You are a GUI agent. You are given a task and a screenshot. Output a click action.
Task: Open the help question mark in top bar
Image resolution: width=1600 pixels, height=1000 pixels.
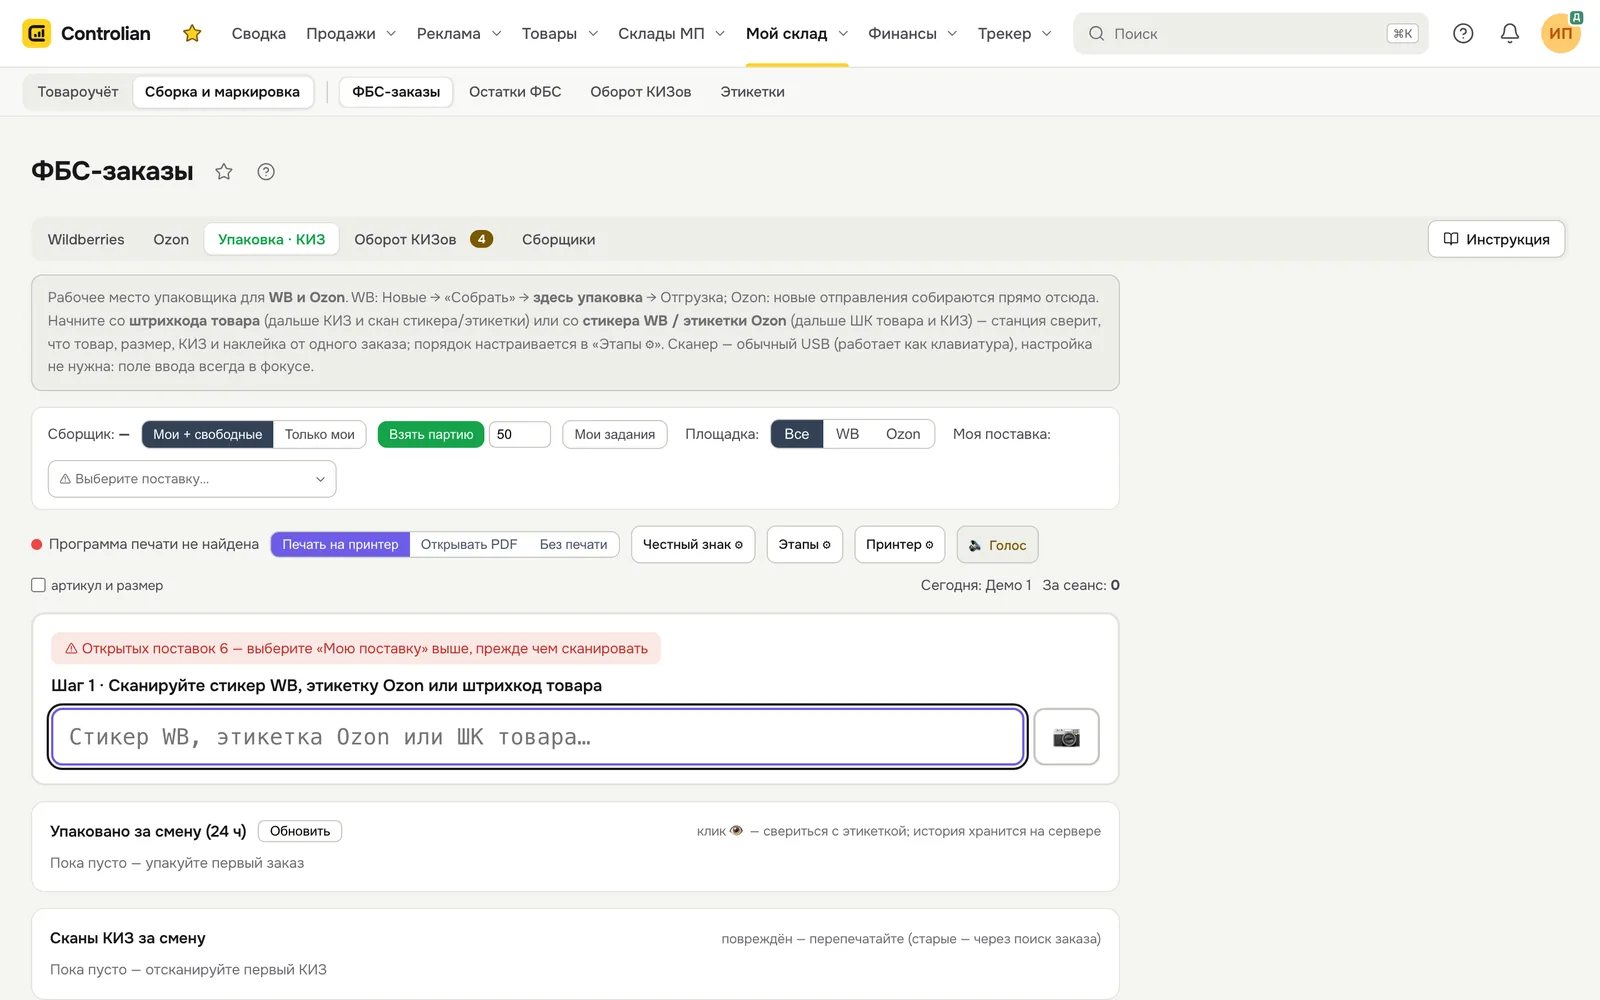pyautogui.click(x=1463, y=34)
